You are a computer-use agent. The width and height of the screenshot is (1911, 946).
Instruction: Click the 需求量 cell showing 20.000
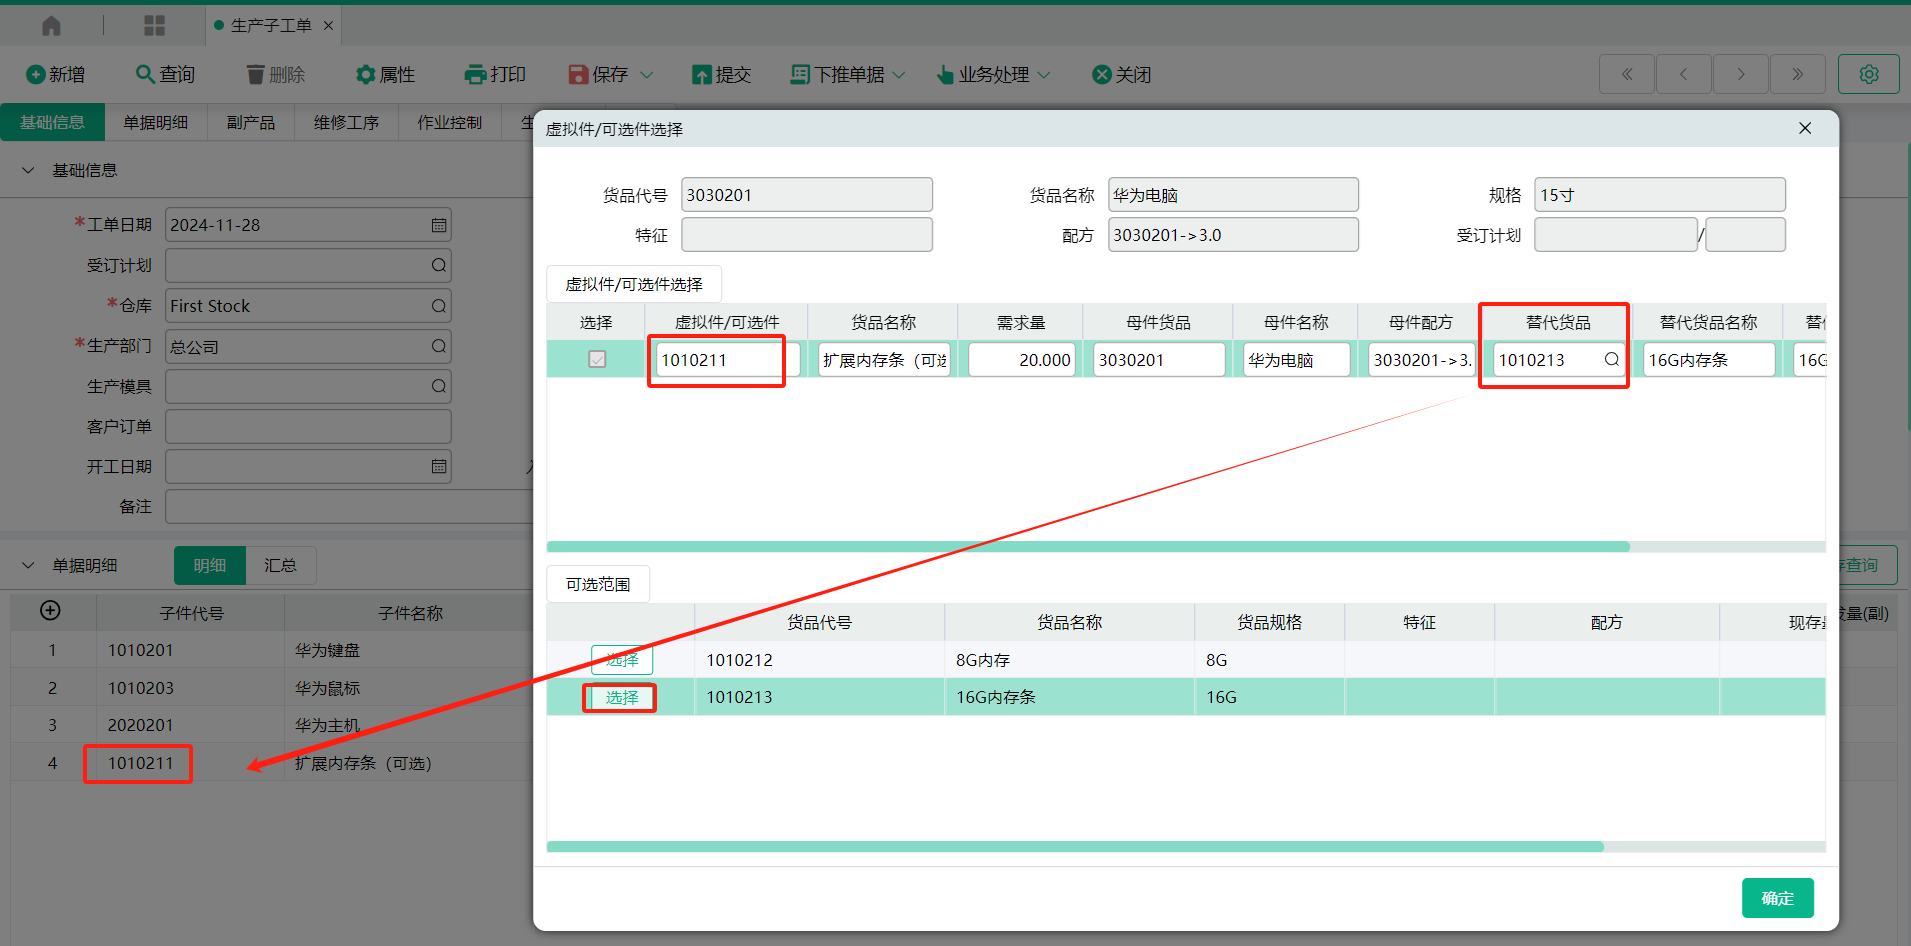1021,359
